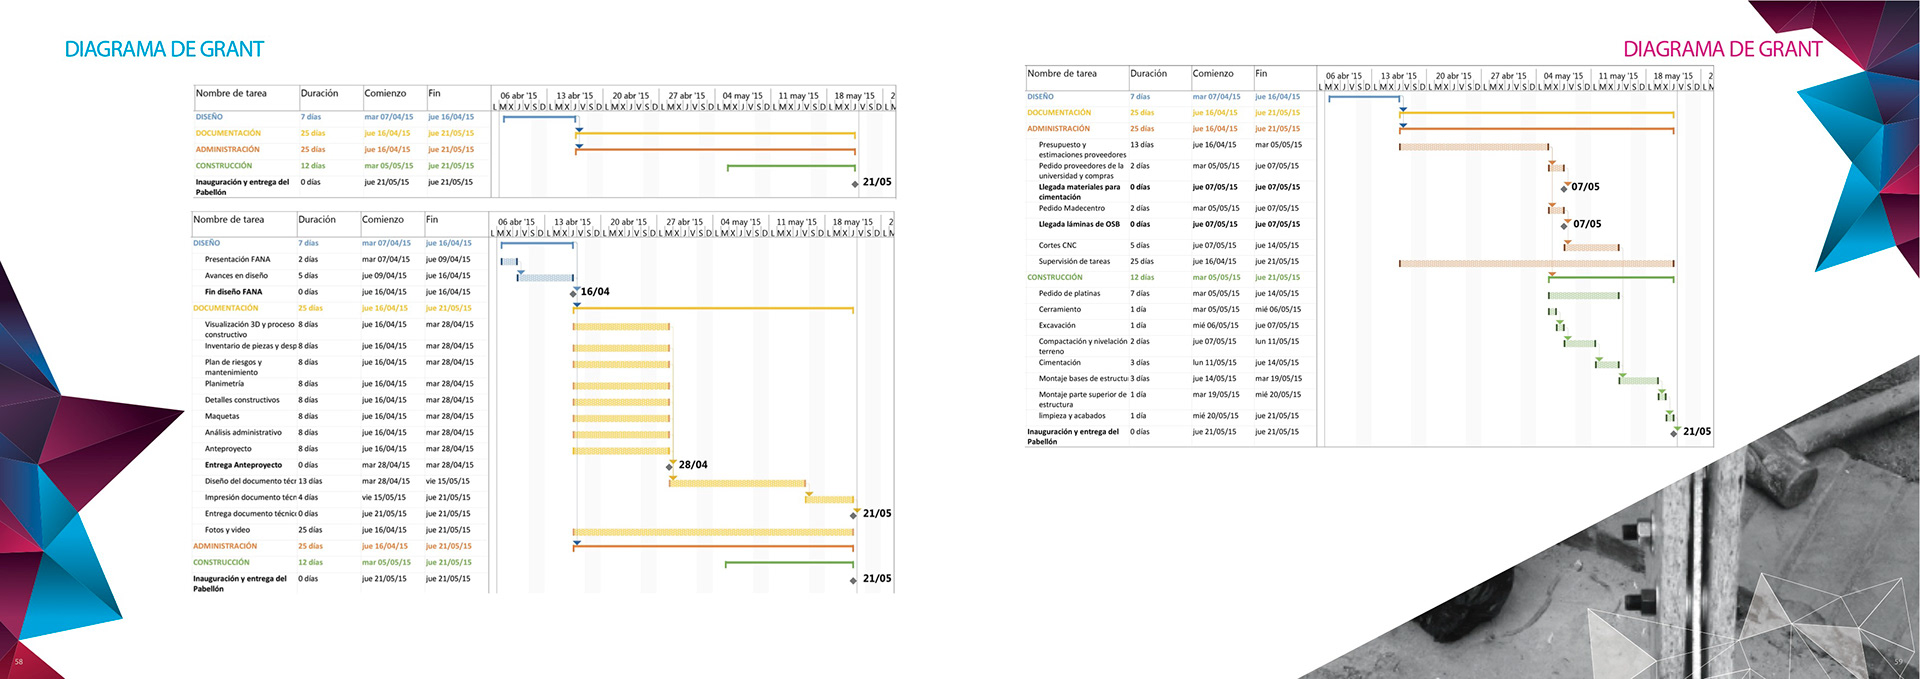Select Montaje parte superior de estructura task
Image resolution: width=1920 pixels, height=679 pixels.
(x=1082, y=399)
